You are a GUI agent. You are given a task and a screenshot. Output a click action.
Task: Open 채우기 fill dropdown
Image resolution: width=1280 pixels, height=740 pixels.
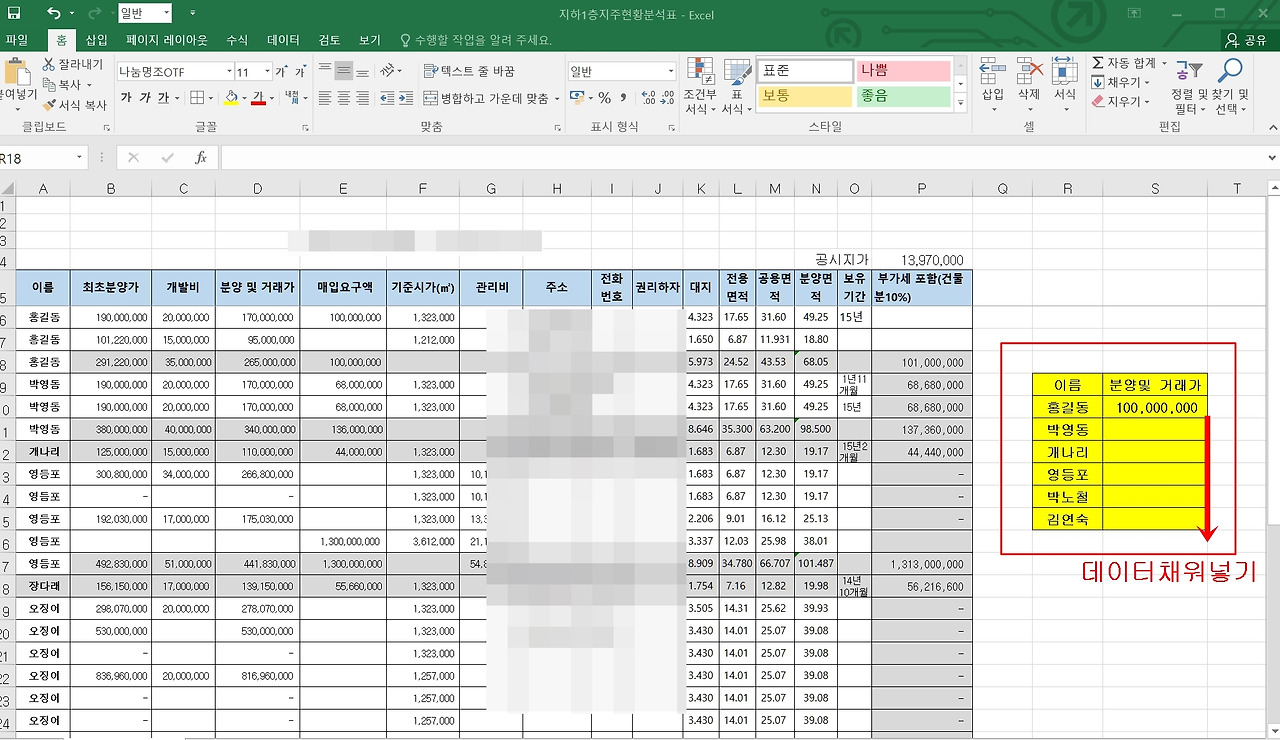point(1121,83)
